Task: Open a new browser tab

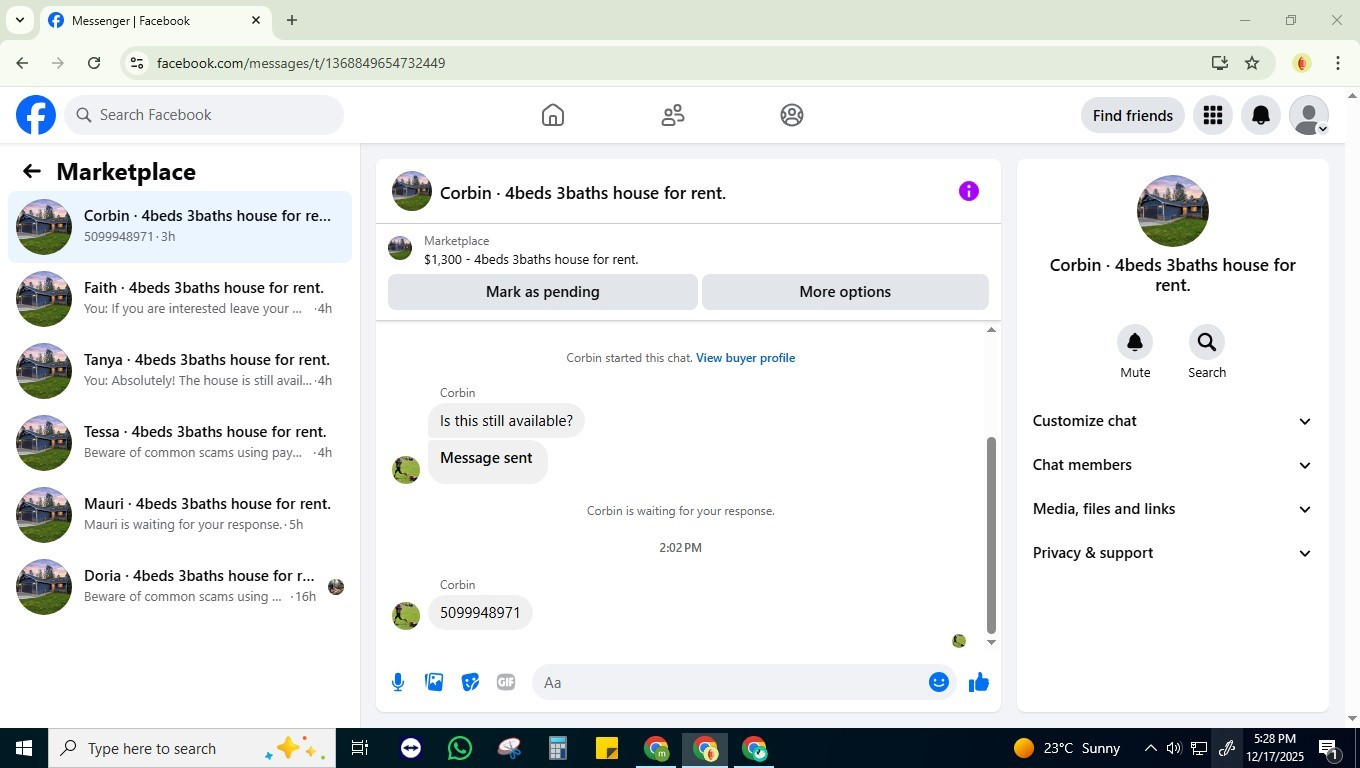Action: point(291,20)
